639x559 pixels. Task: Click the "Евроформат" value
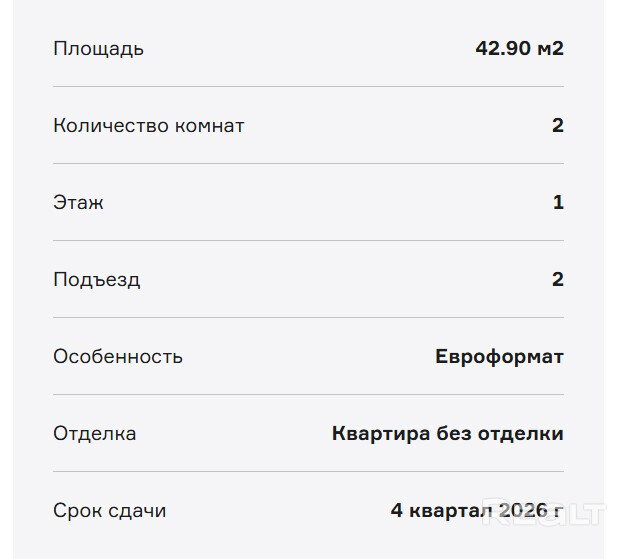(x=499, y=357)
